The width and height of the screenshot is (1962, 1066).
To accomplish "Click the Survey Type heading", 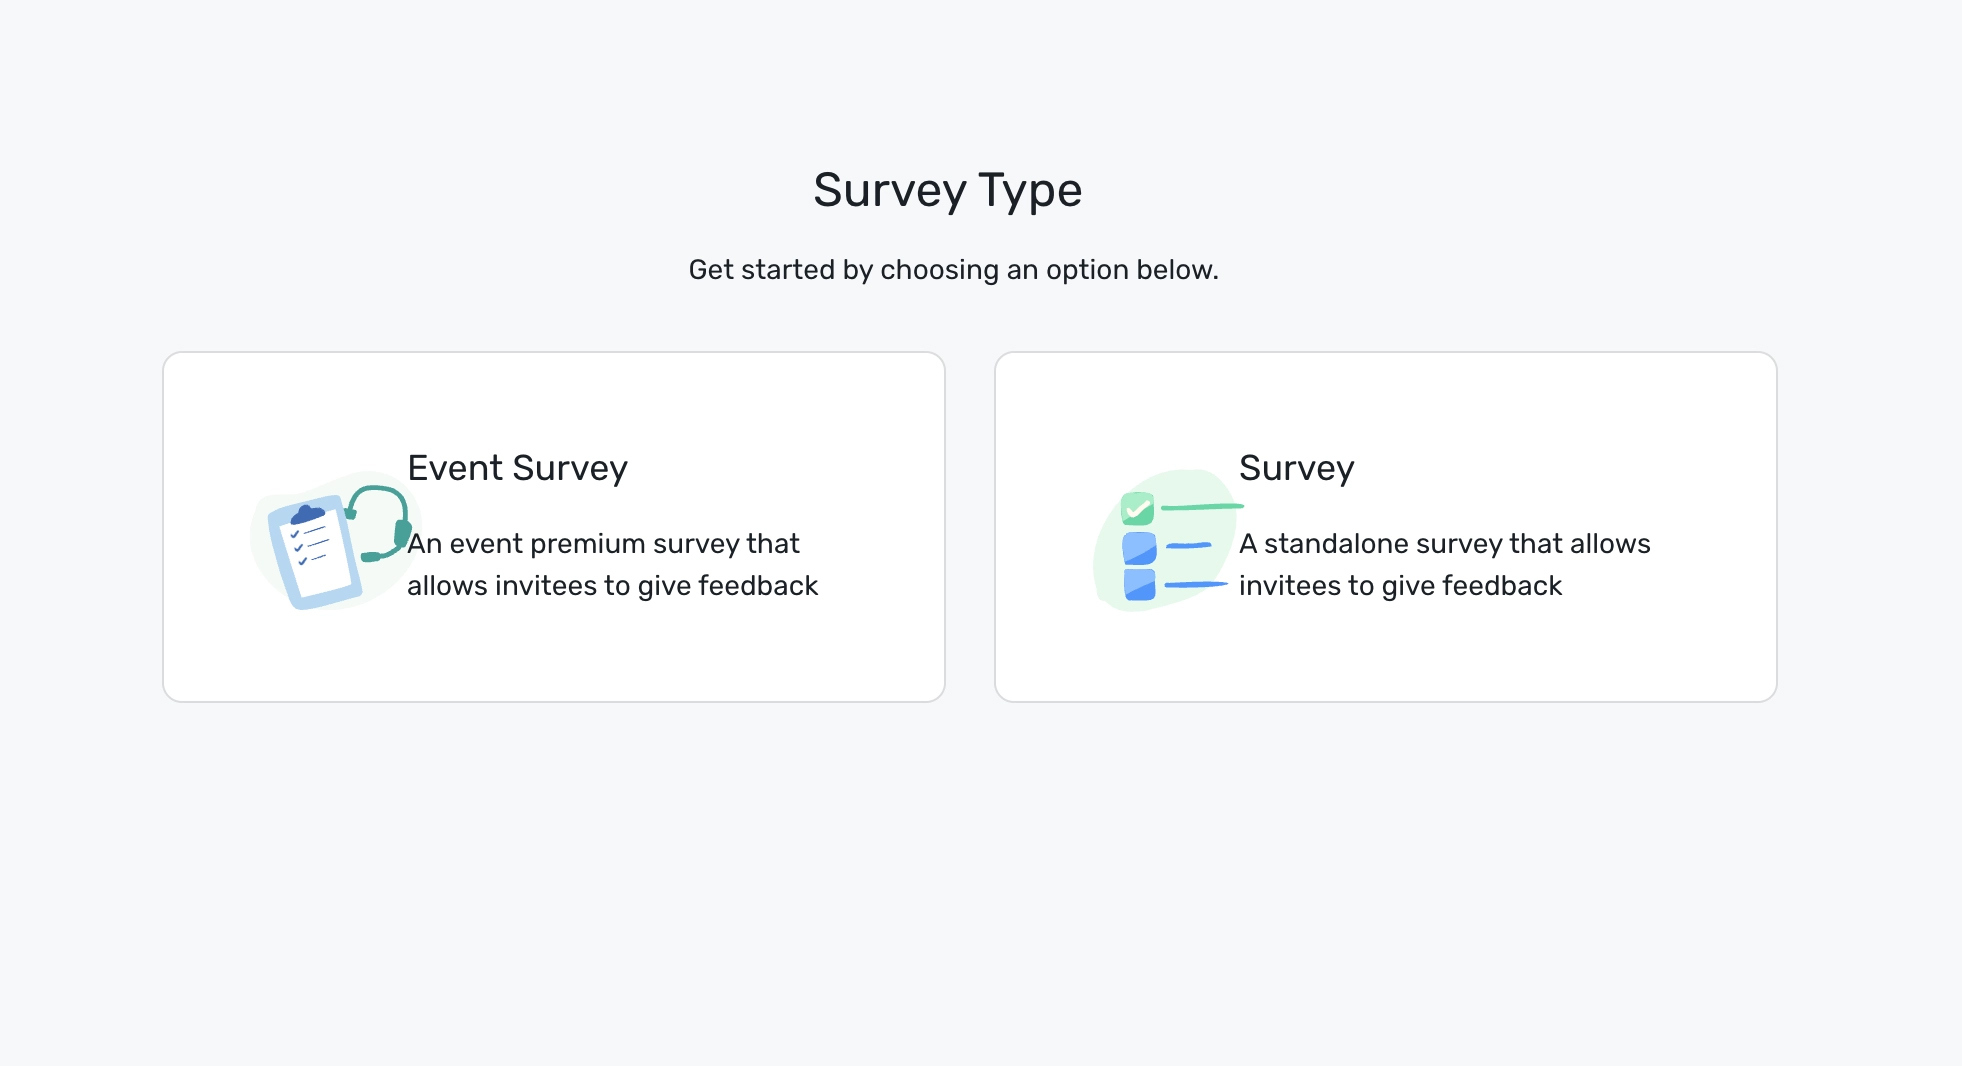I will (948, 190).
